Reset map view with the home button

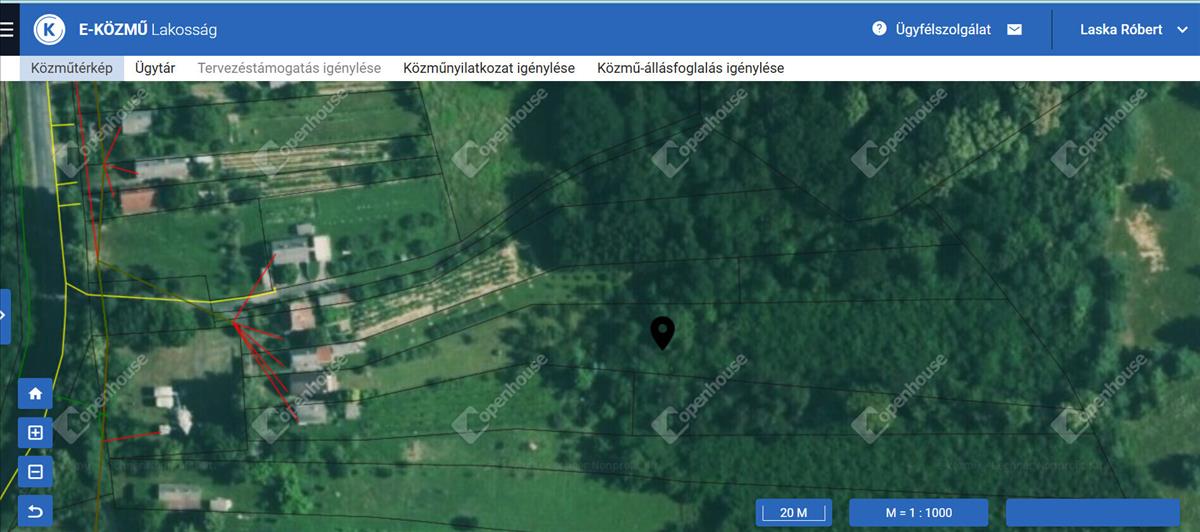click(35, 394)
